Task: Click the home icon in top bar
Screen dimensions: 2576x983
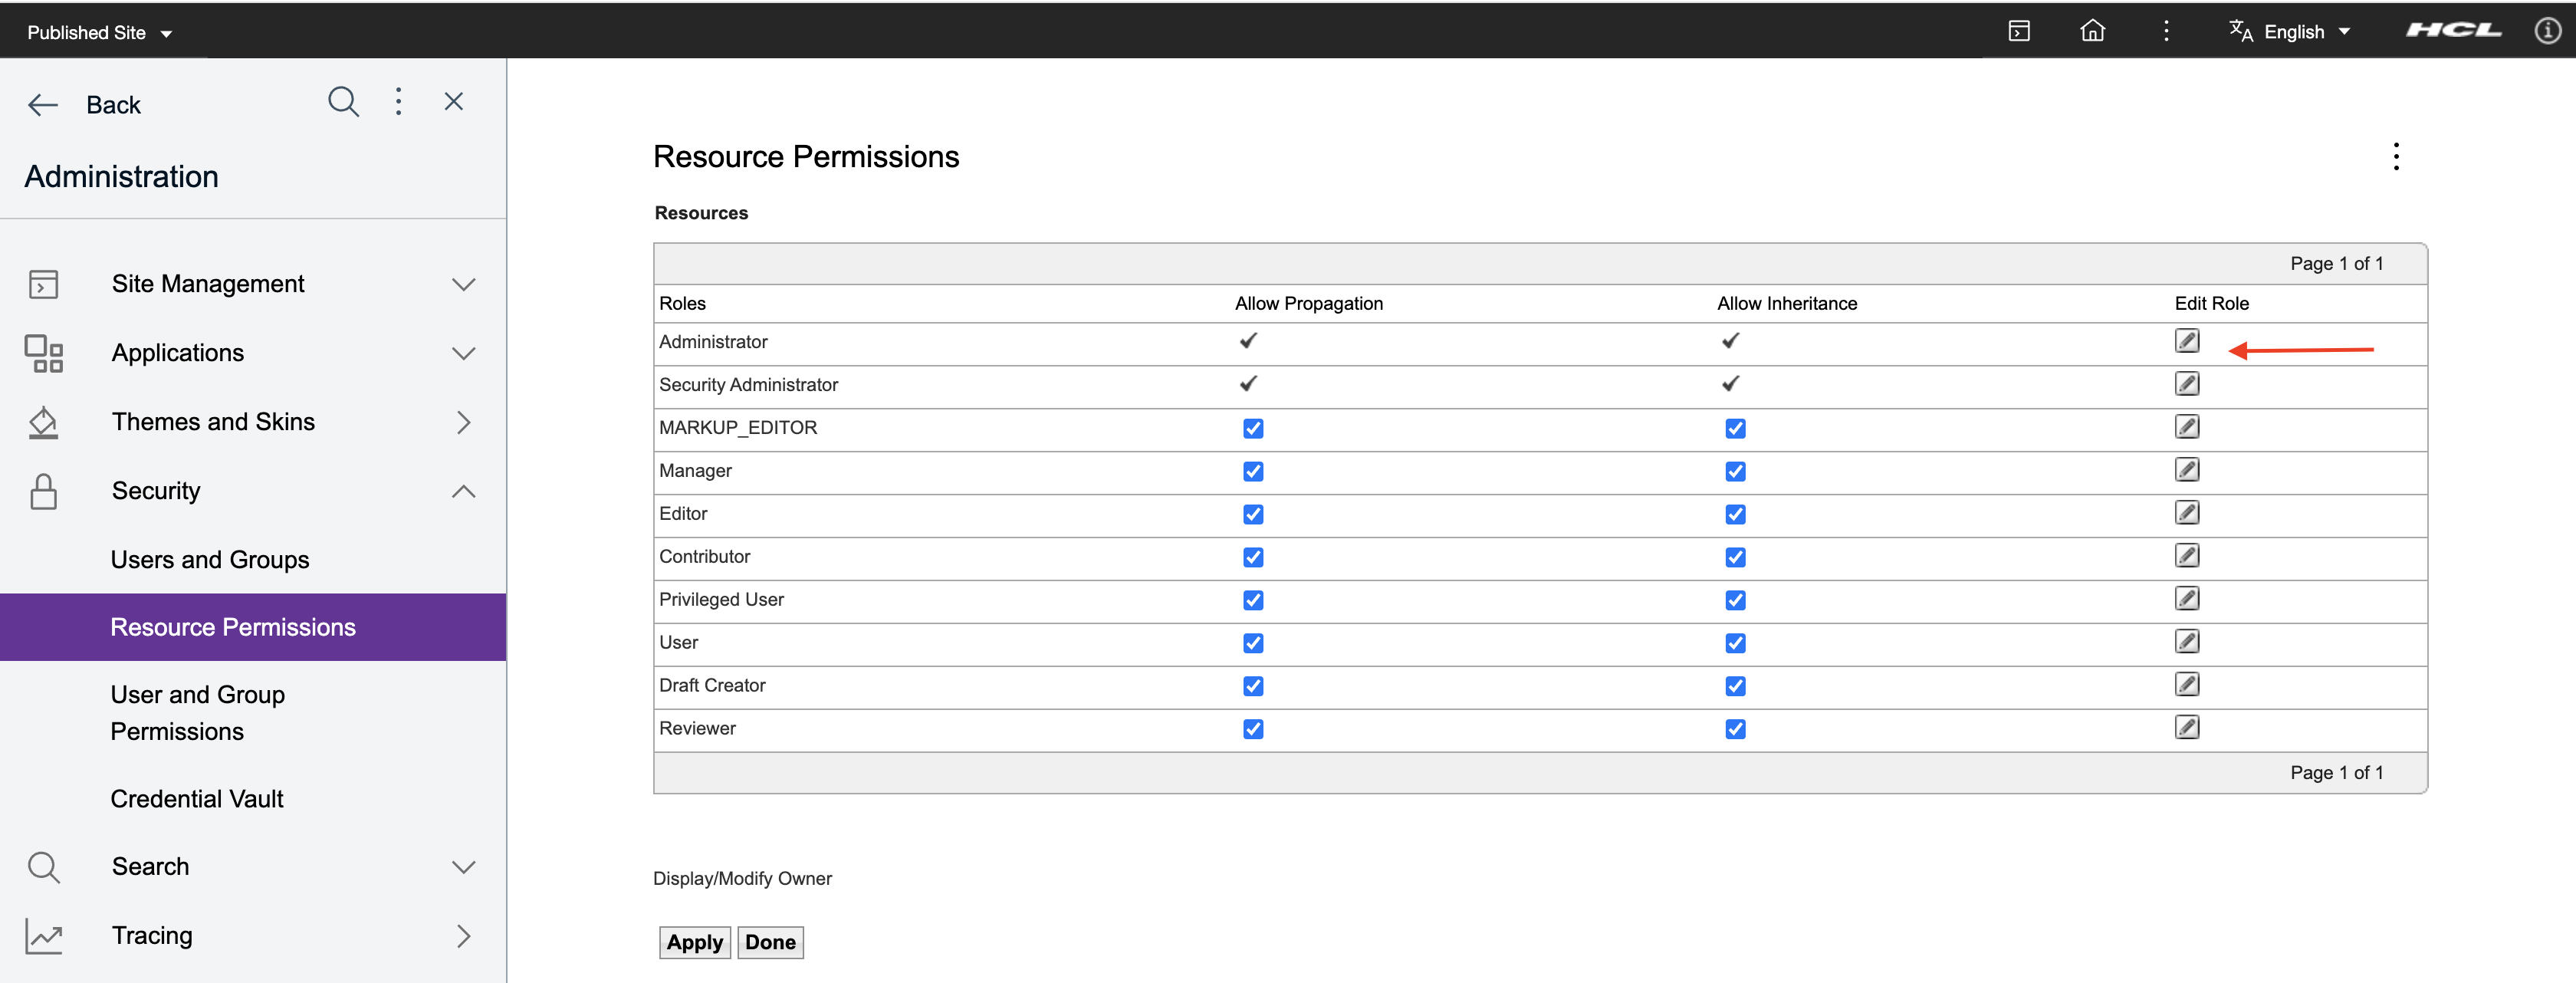Action: [x=2092, y=31]
